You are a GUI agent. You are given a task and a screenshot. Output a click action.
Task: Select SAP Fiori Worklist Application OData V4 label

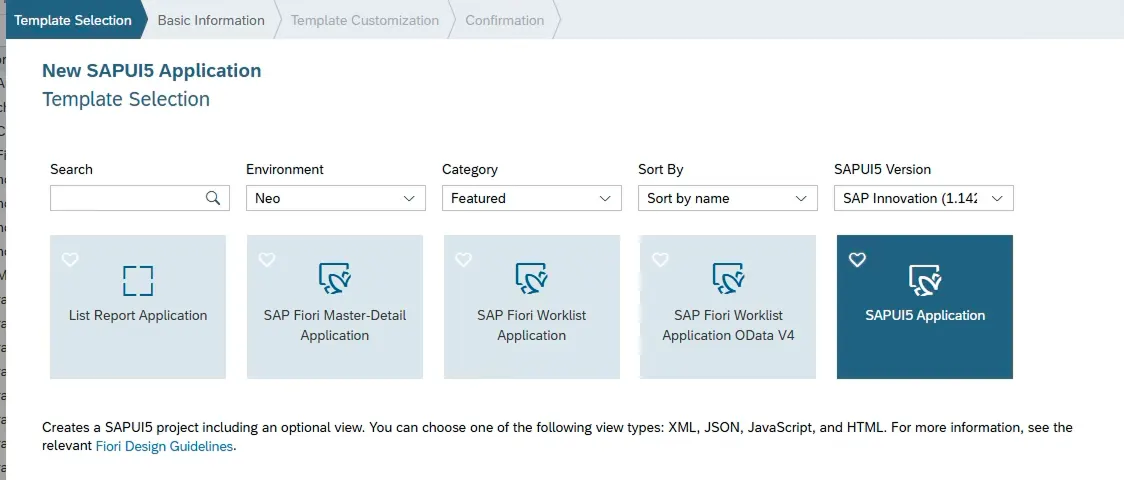point(728,325)
